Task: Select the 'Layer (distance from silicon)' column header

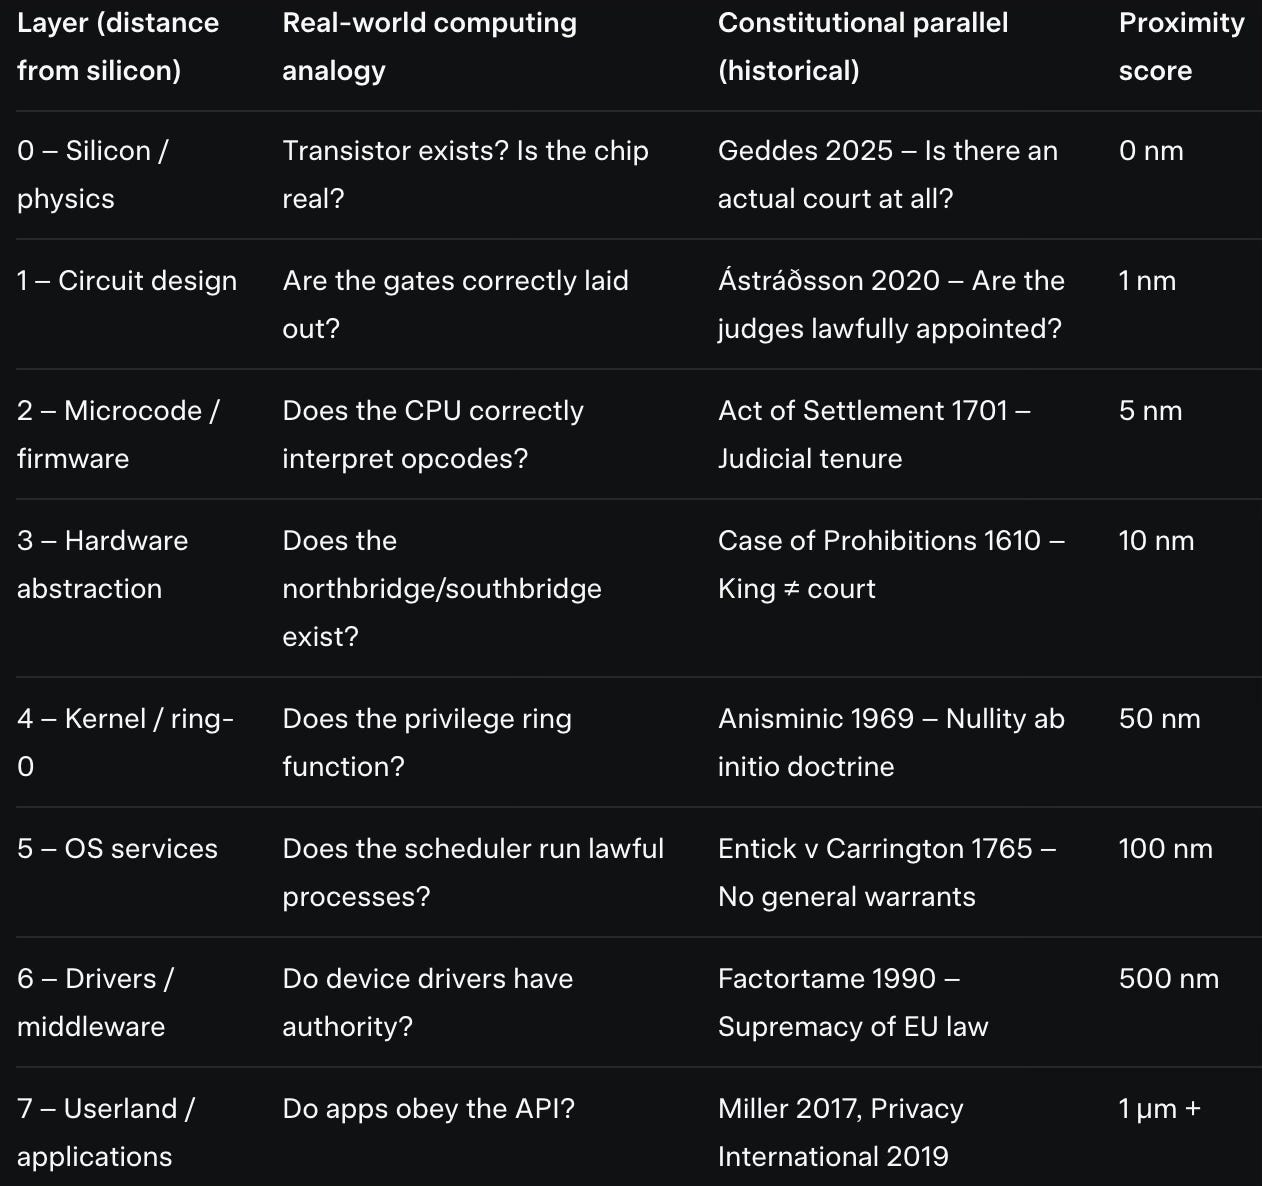Action: (118, 47)
